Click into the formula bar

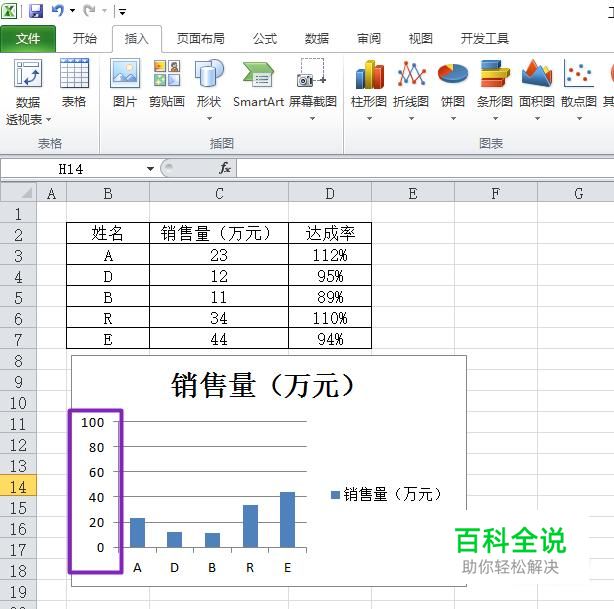point(425,169)
